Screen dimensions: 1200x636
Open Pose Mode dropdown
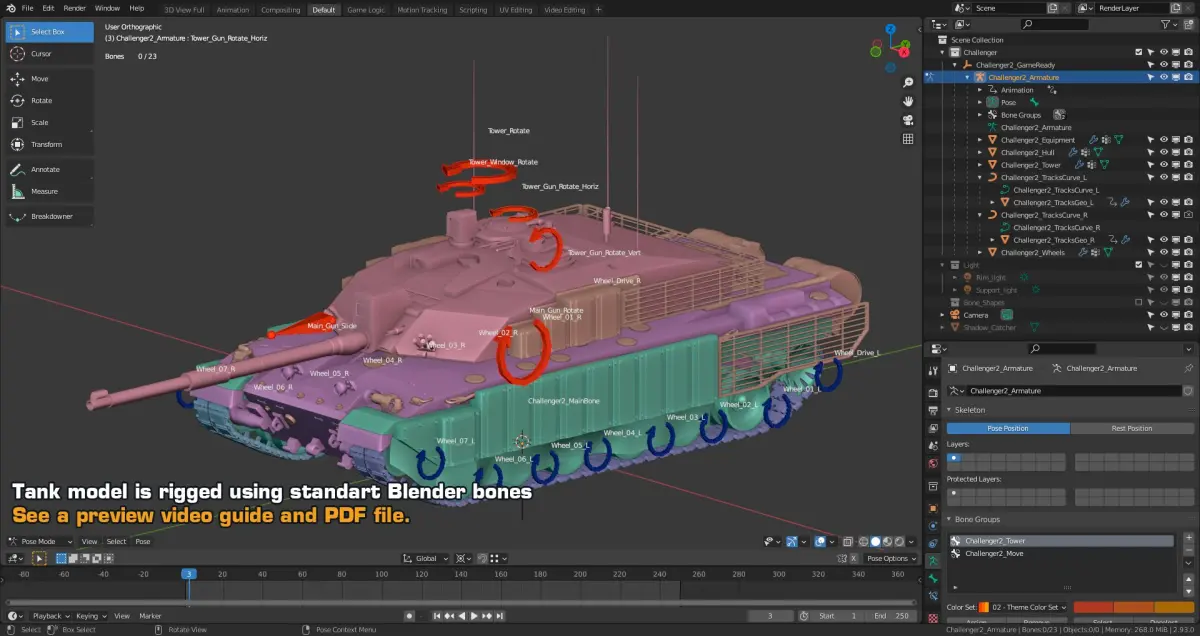(41, 542)
